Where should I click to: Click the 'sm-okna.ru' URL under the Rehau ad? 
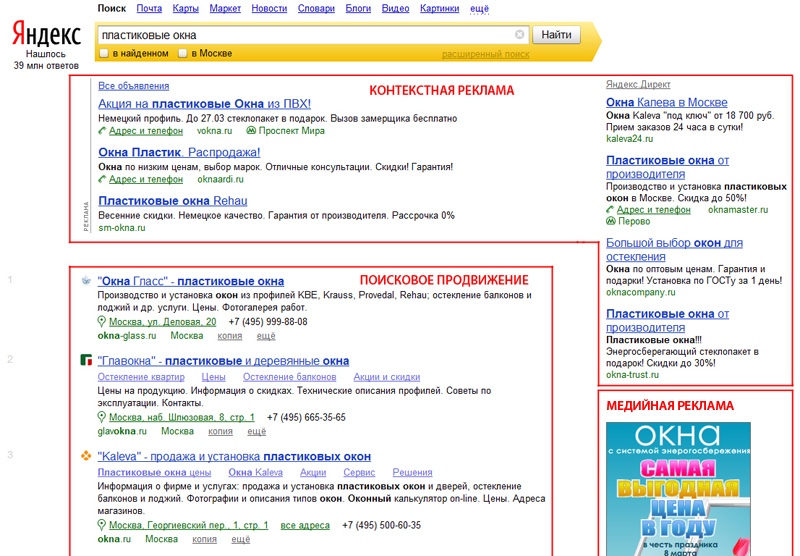coord(122,228)
